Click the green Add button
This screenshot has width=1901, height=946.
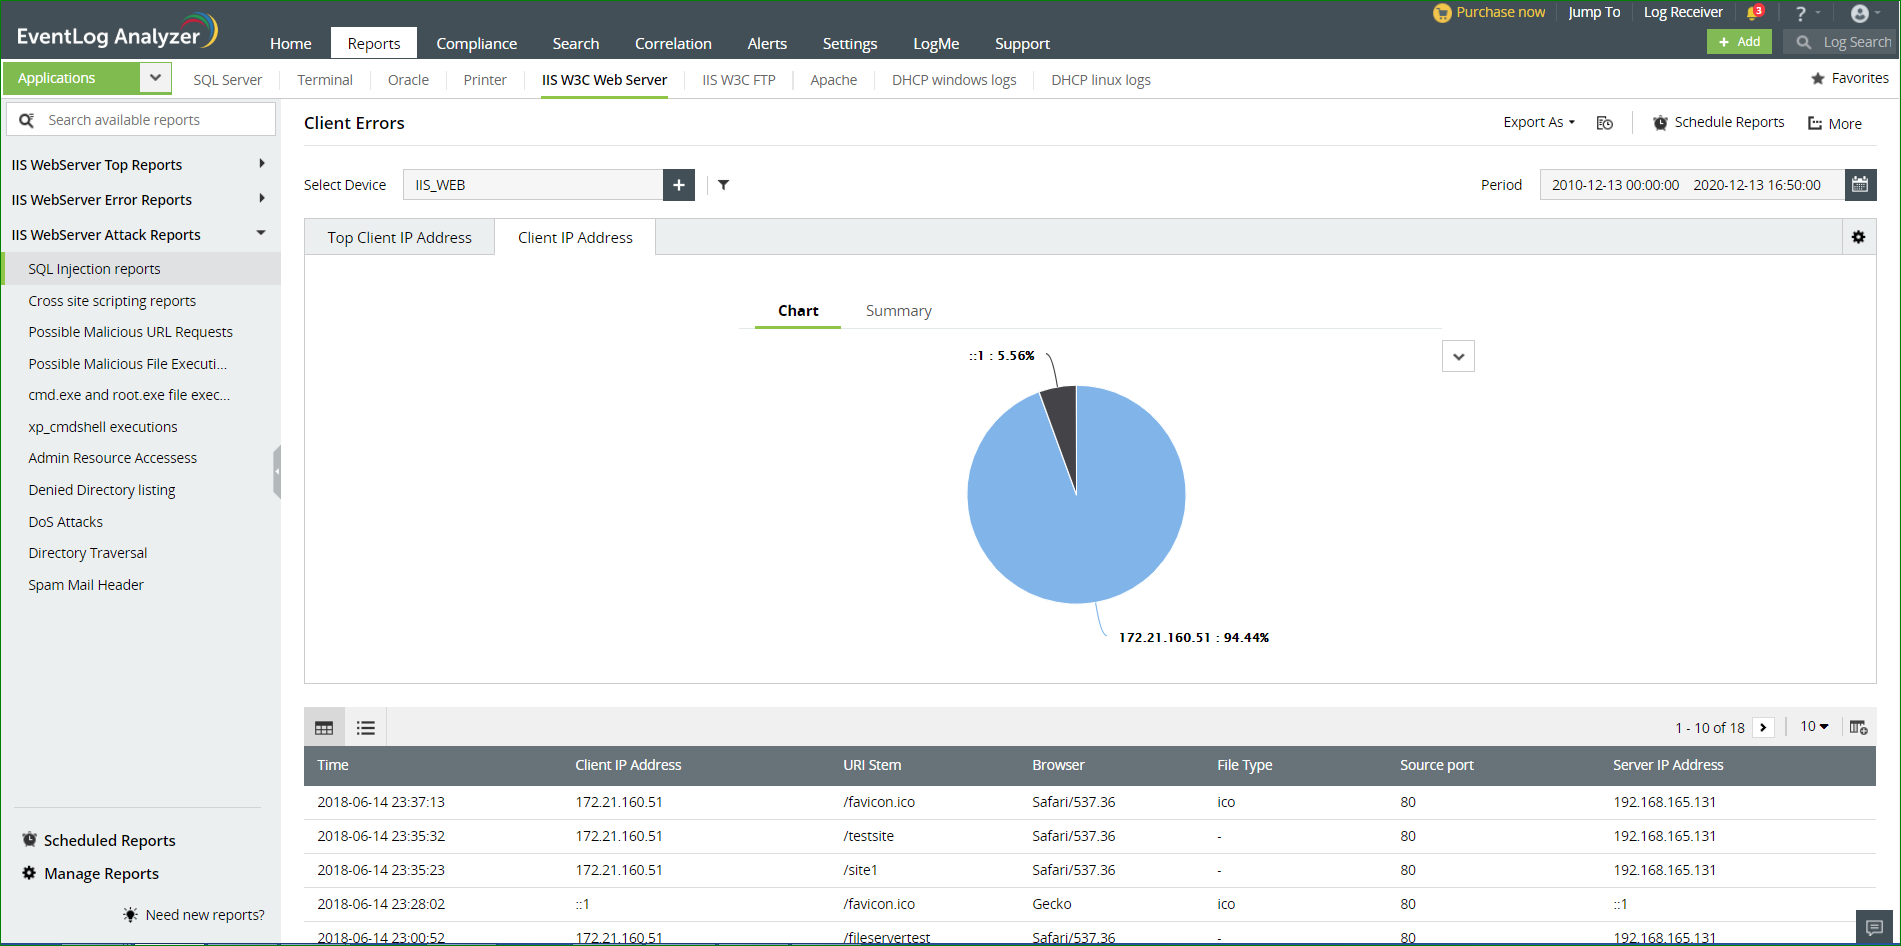pos(1739,42)
